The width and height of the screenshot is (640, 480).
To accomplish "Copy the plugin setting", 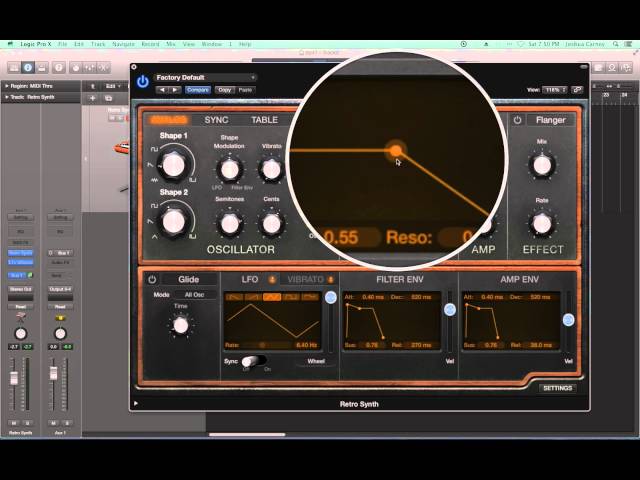I will click(224, 90).
